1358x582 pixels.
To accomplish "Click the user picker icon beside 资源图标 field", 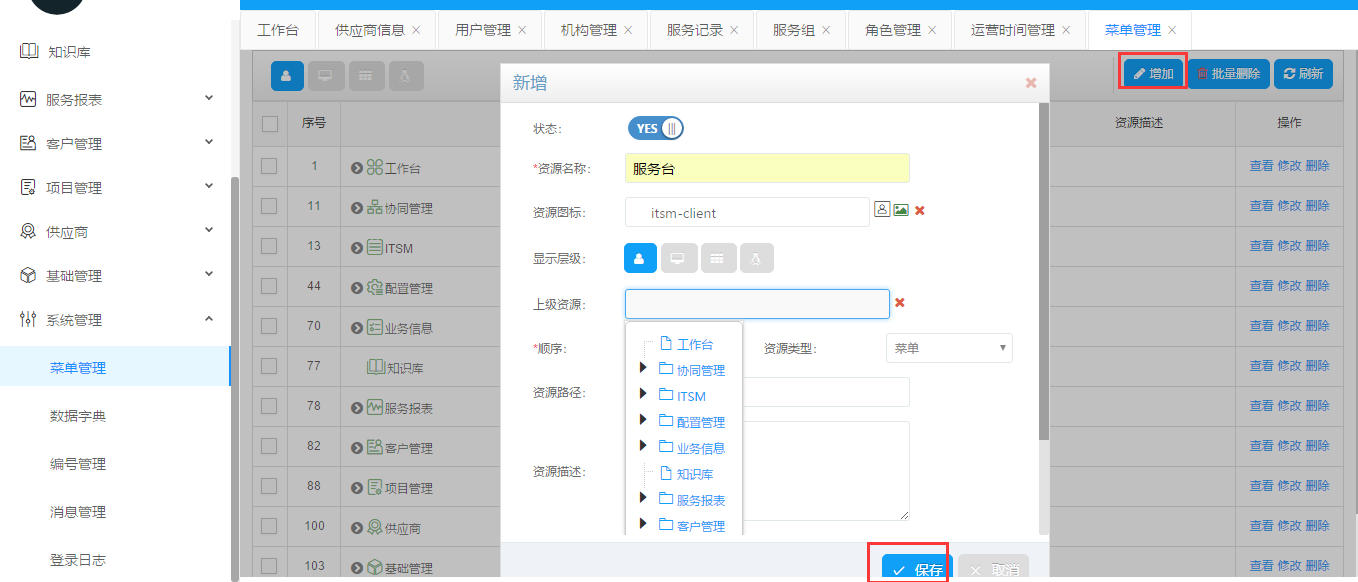I will (881, 210).
